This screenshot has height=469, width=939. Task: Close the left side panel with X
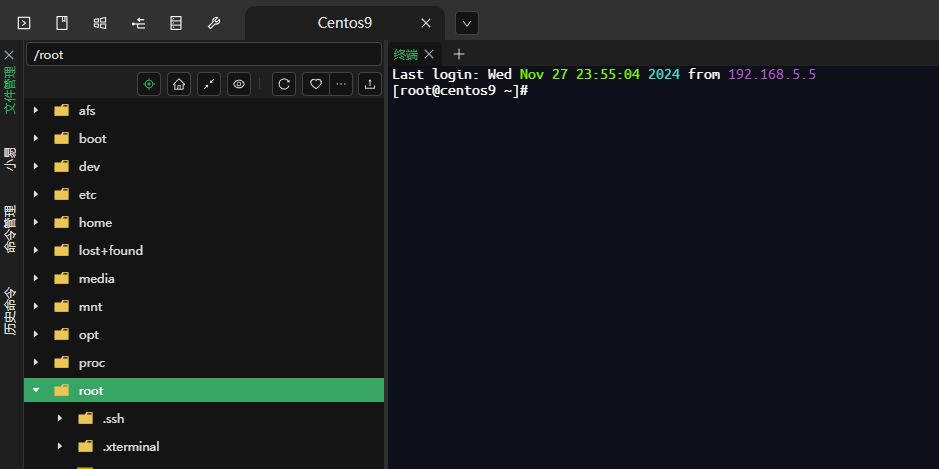tap(9, 54)
